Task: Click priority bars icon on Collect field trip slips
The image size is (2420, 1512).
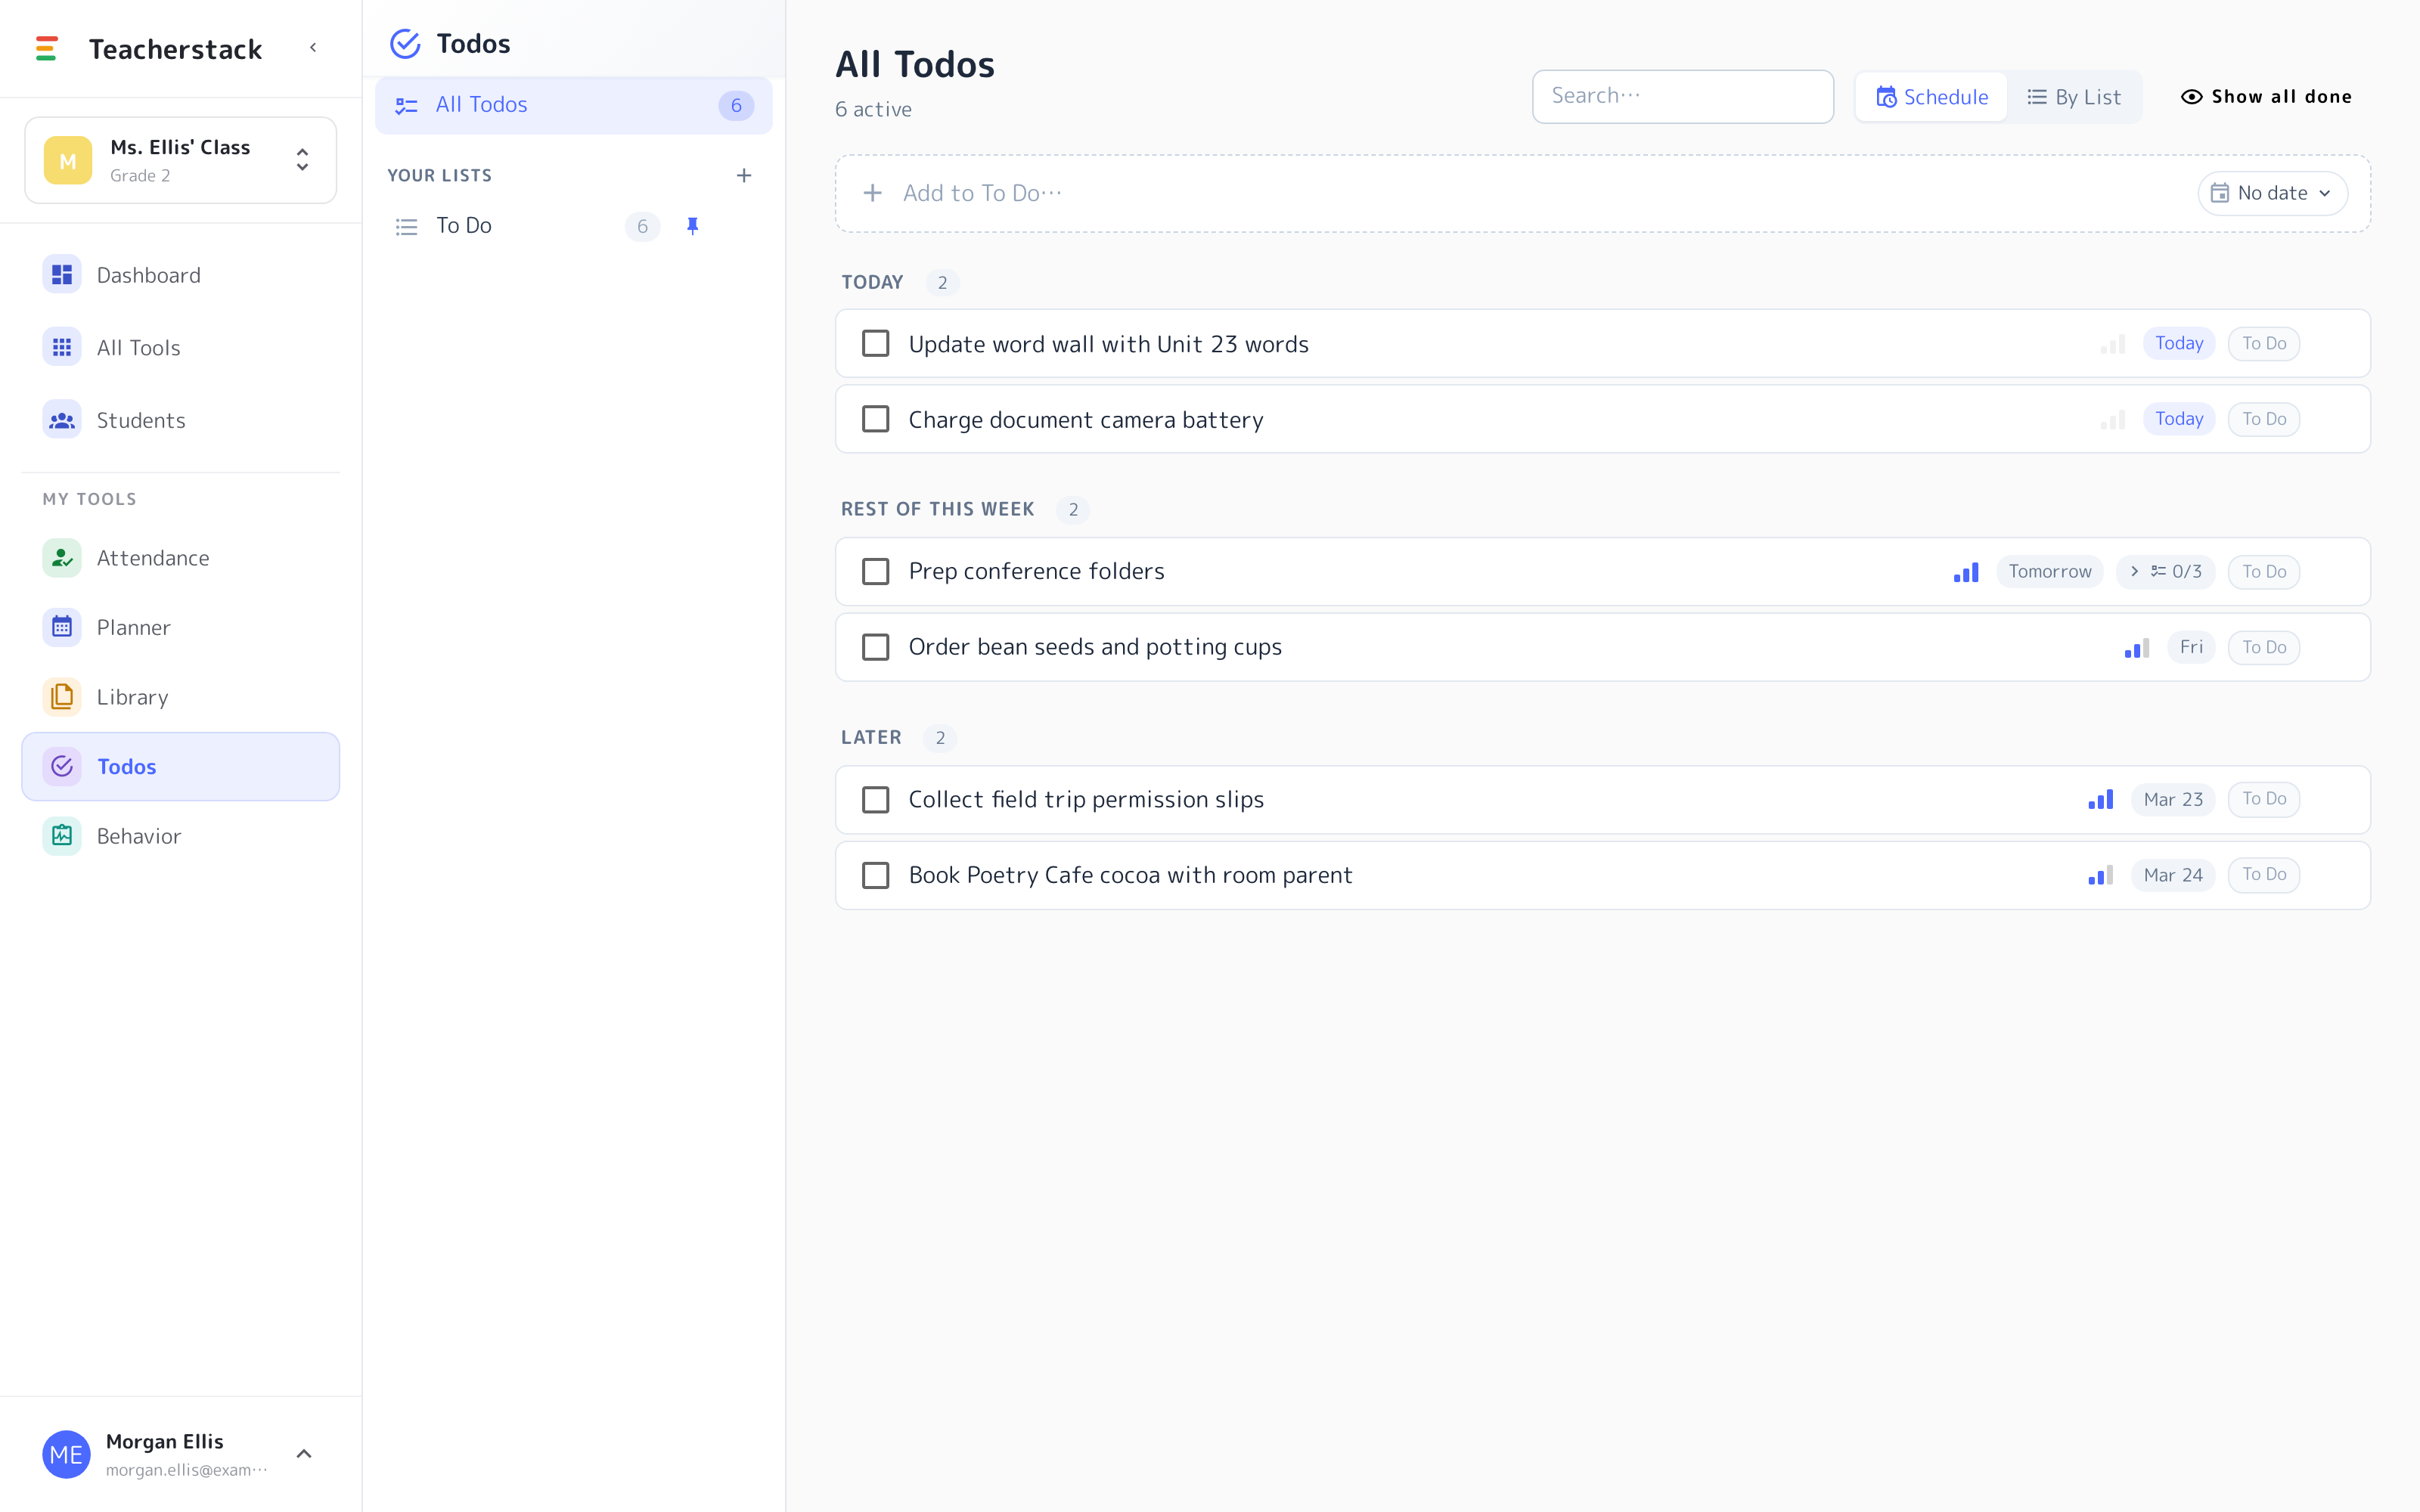Action: 2100,799
